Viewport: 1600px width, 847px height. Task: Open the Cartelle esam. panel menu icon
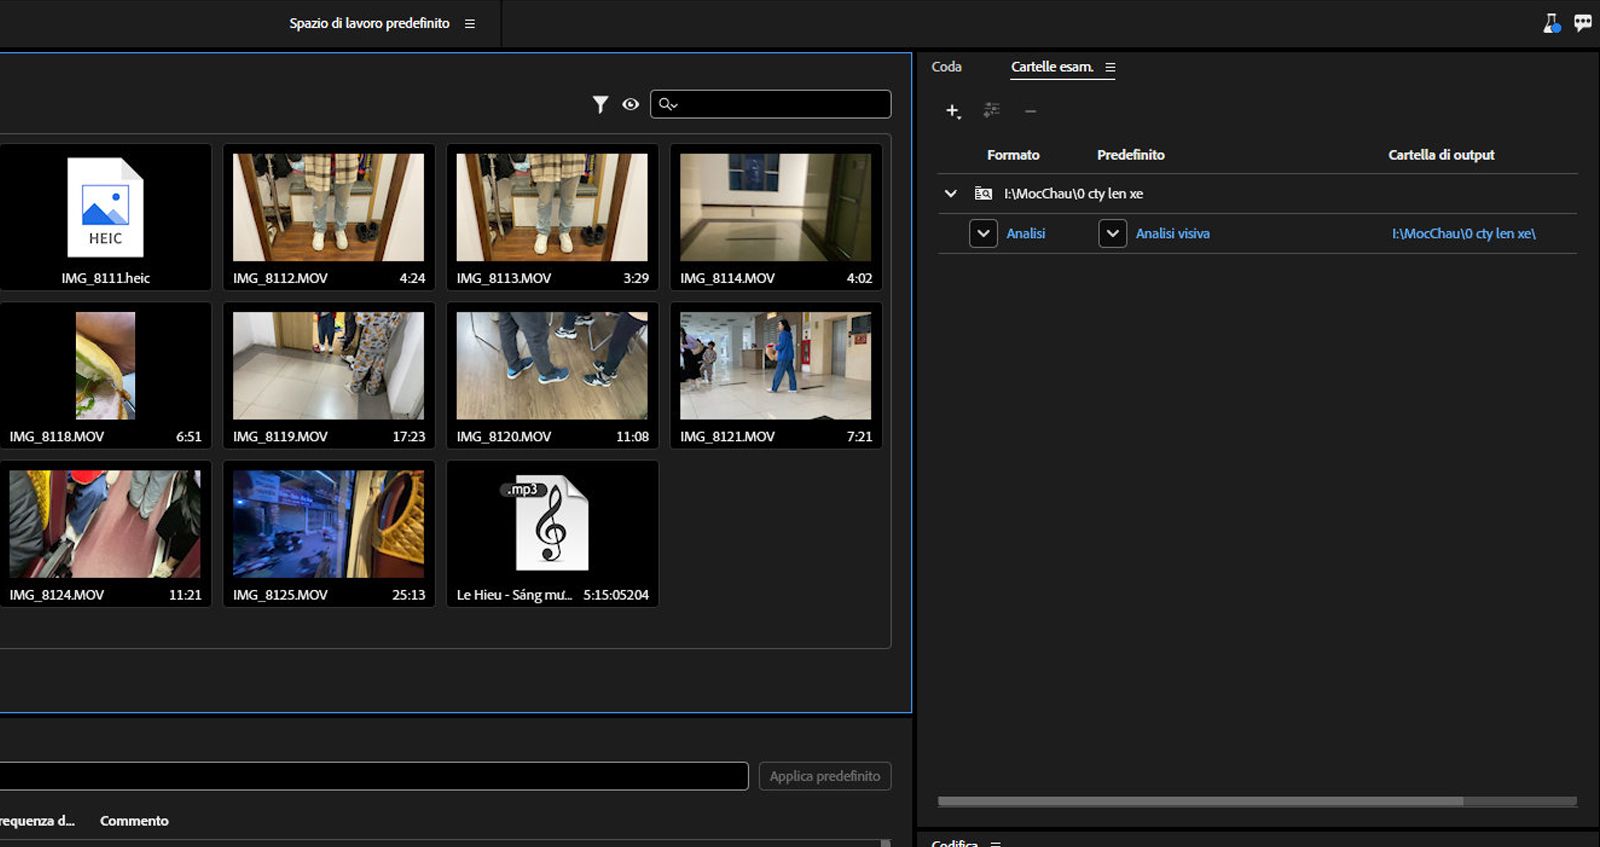point(1110,67)
